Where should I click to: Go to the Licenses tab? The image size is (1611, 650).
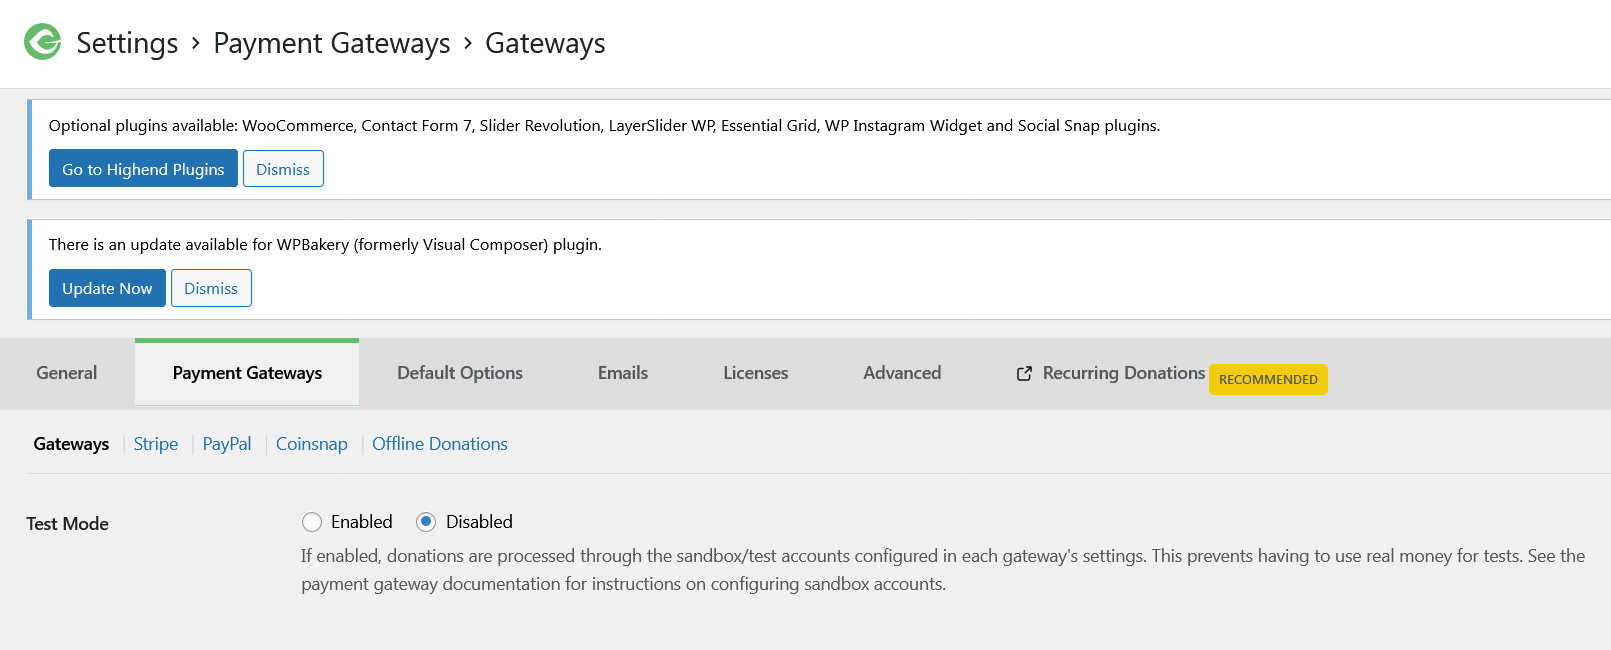(756, 373)
